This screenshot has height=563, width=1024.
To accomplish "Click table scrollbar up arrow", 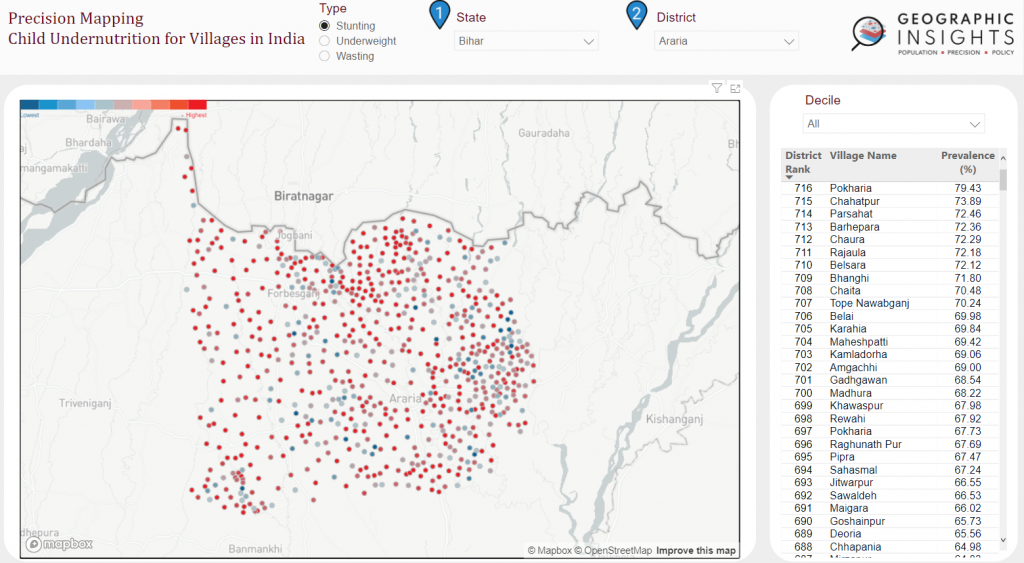I will (x=1003, y=156).
